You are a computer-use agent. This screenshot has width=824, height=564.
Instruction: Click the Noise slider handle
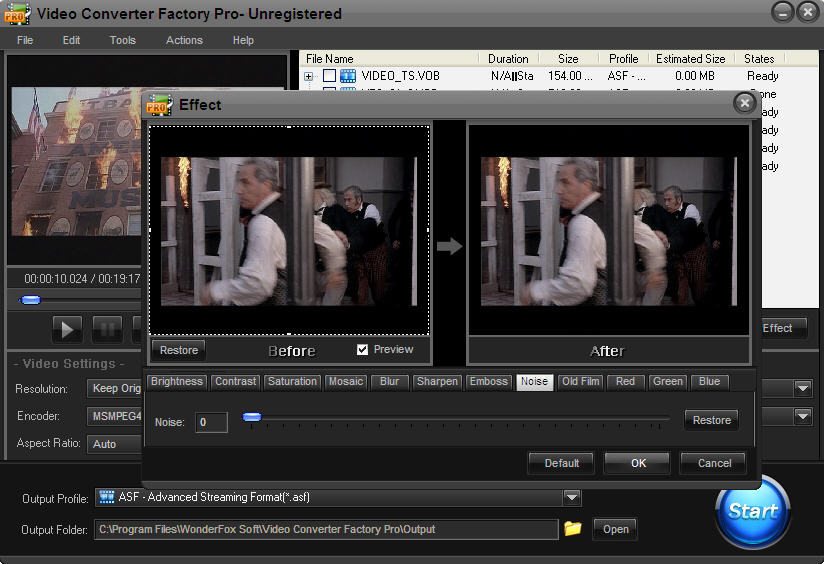[x=252, y=417]
